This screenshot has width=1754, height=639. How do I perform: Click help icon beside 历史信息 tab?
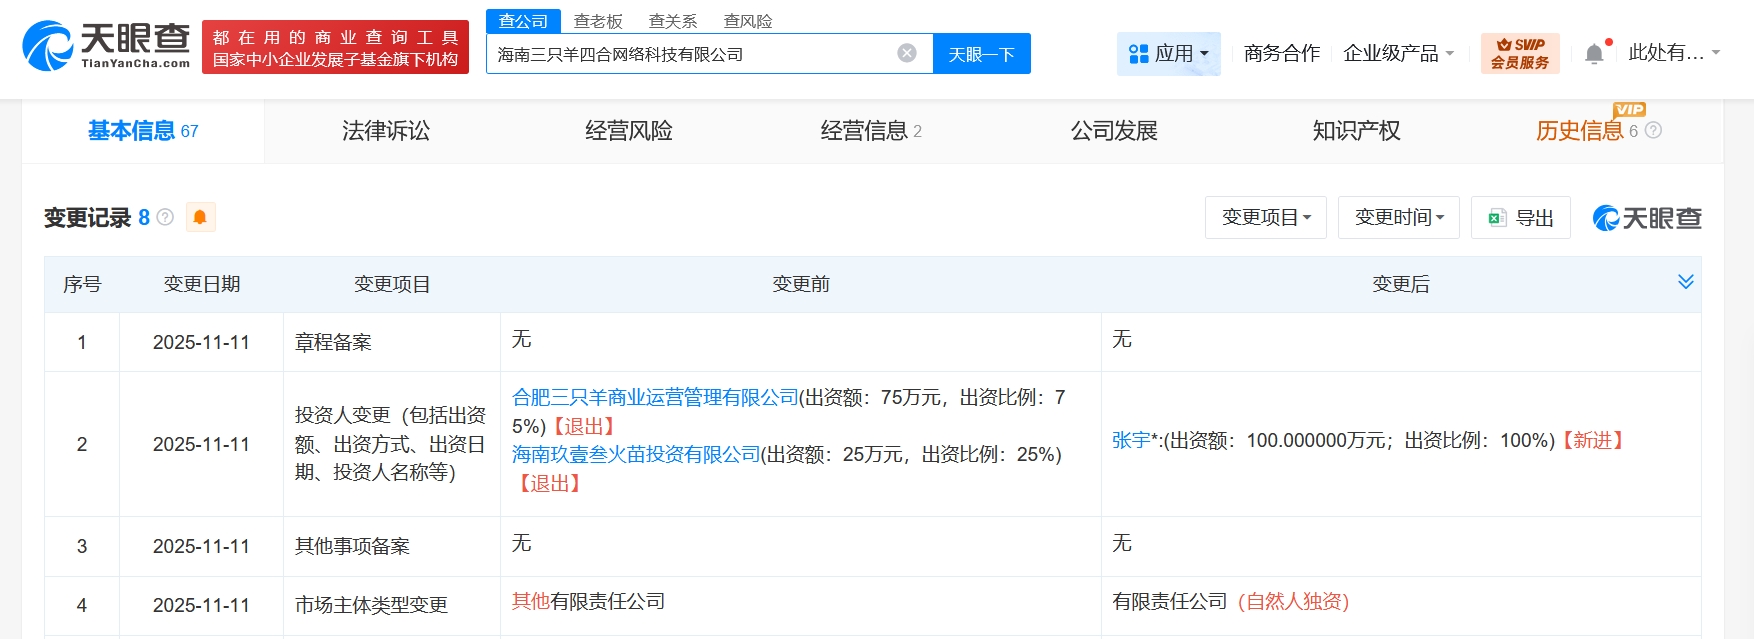point(1653,131)
